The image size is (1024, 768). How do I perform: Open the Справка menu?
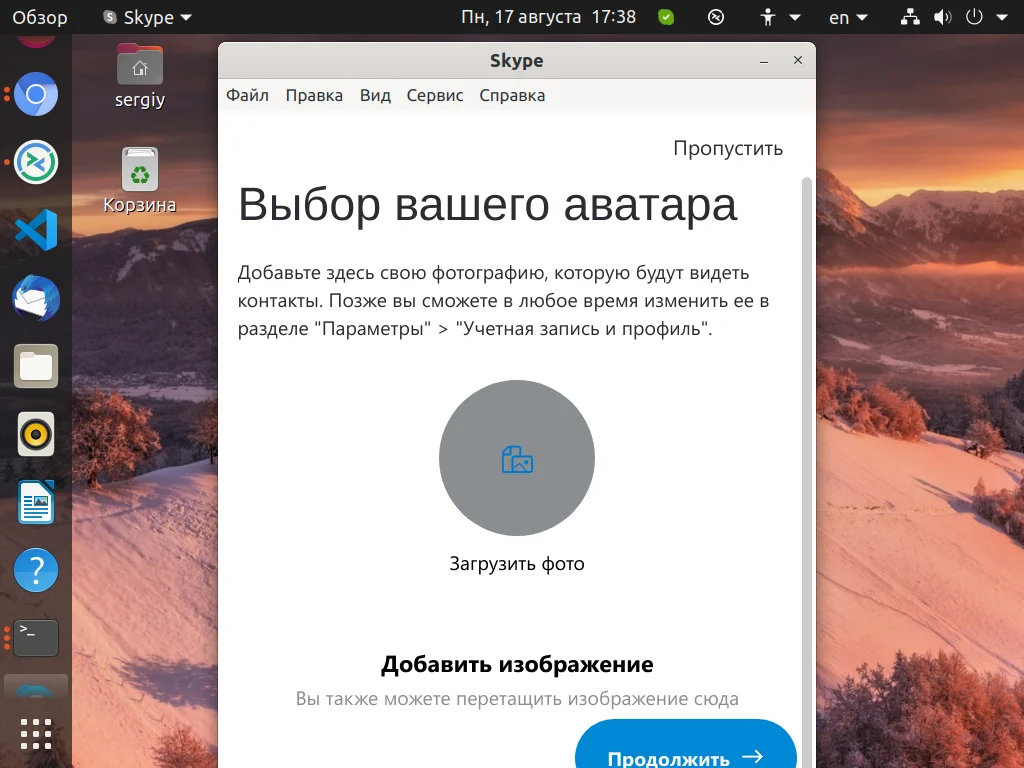click(x=512, y=95)
